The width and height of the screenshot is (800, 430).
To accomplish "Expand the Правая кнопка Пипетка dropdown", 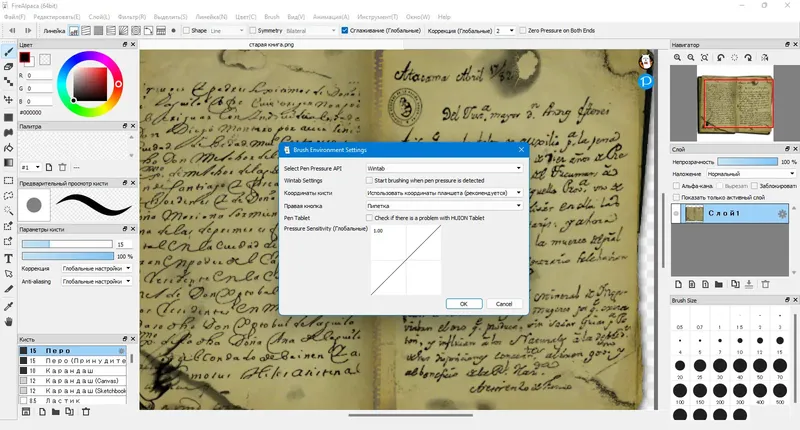I will (444, 206).
